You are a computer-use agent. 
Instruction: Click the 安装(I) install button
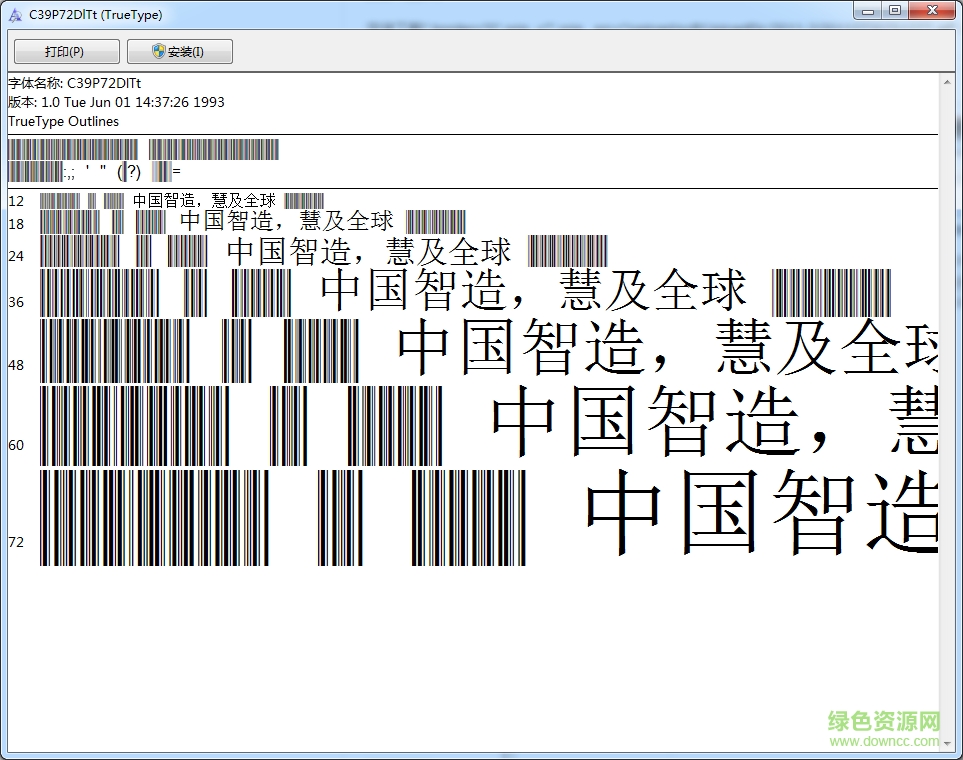coord(179,52)
